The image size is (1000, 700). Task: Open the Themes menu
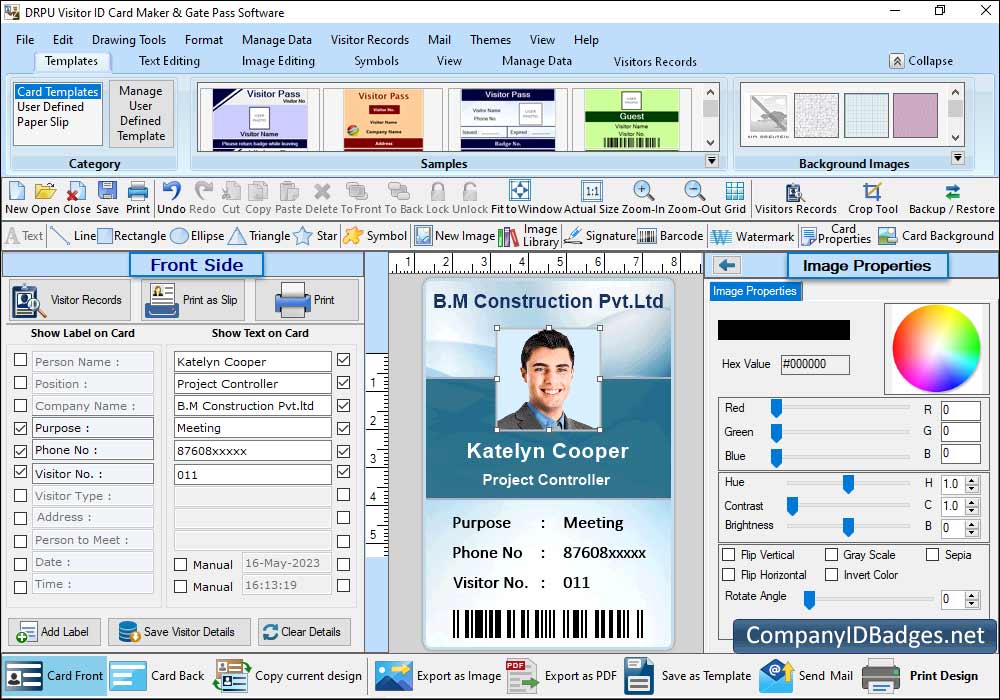point(490,40)
